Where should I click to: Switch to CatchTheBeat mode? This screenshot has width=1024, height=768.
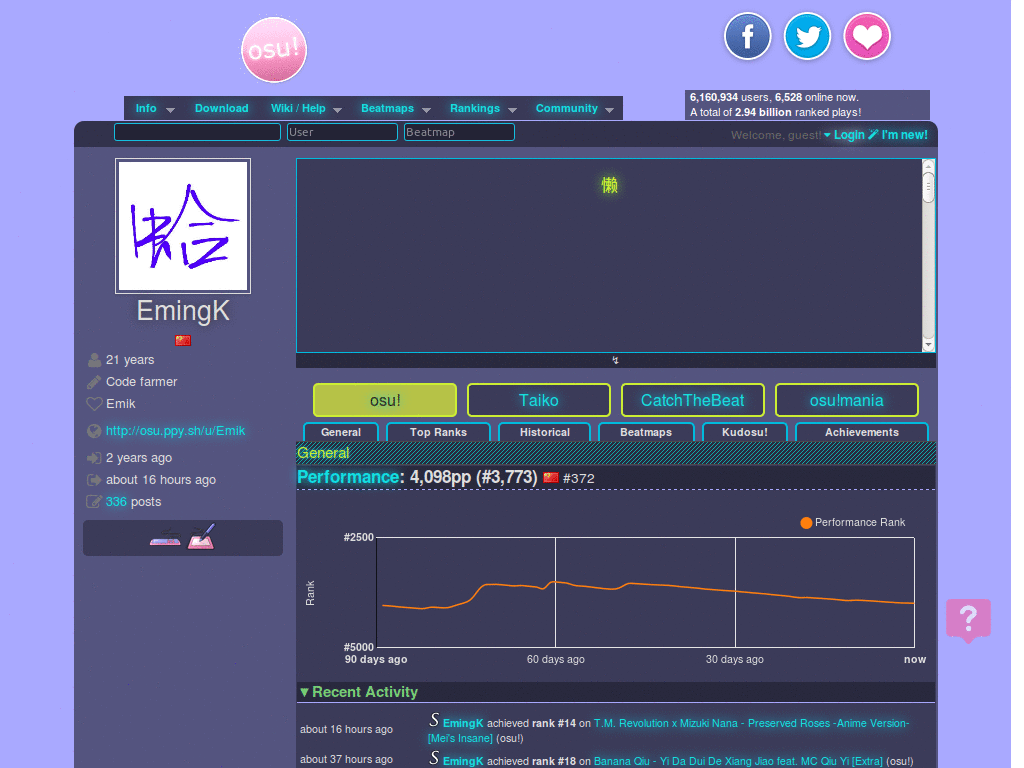pyautogui.click(x=691, y=400)
